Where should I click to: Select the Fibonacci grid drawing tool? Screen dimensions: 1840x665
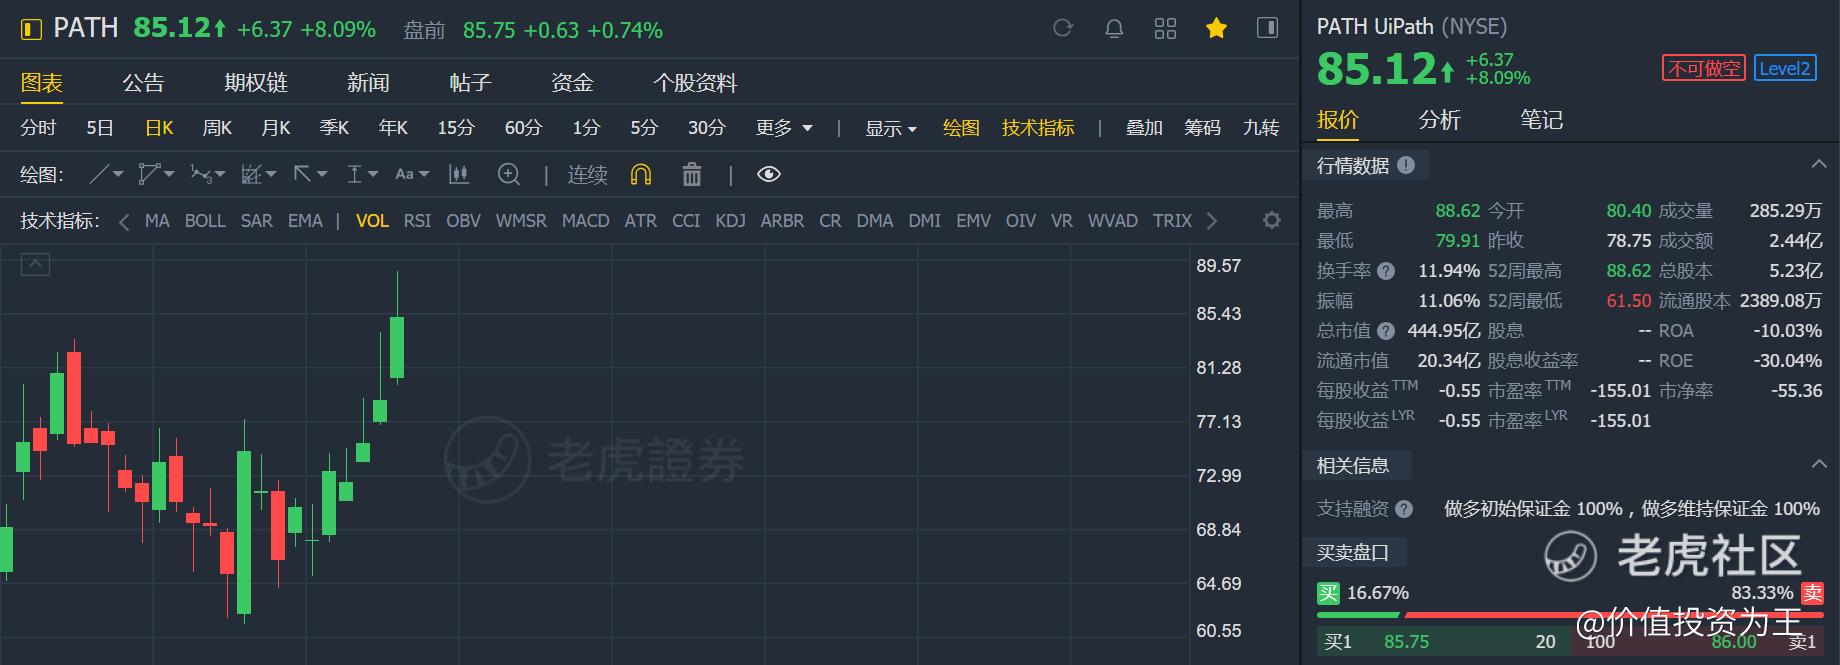click(252, 174)
